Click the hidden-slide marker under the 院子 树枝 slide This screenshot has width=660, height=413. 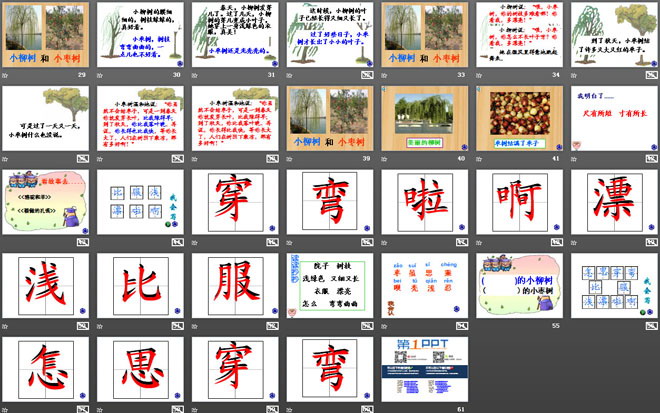click(x=367, y=326)
